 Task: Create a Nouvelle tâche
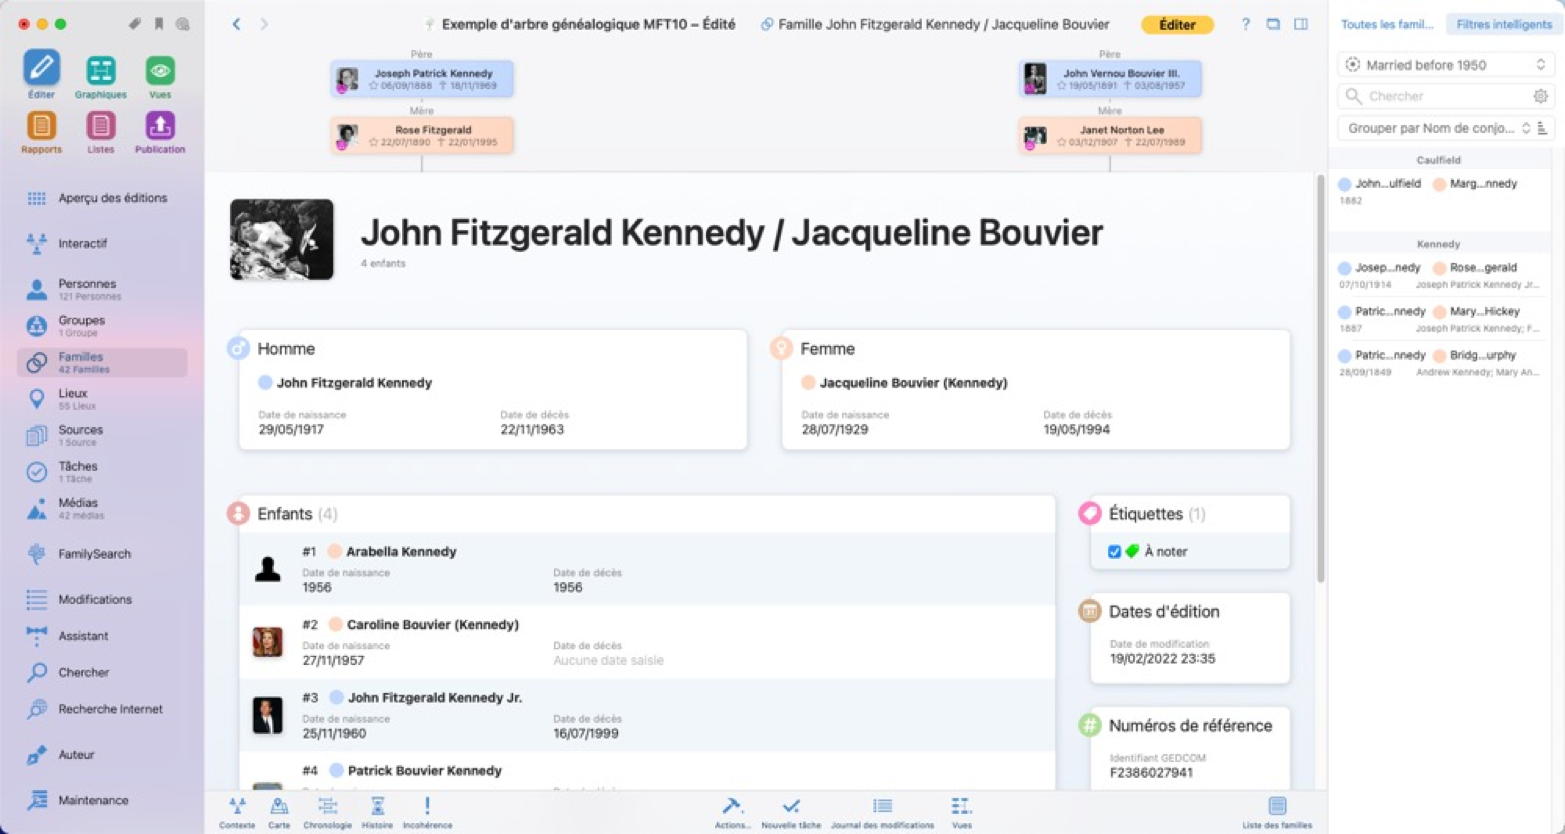click(x=791, y=812)
